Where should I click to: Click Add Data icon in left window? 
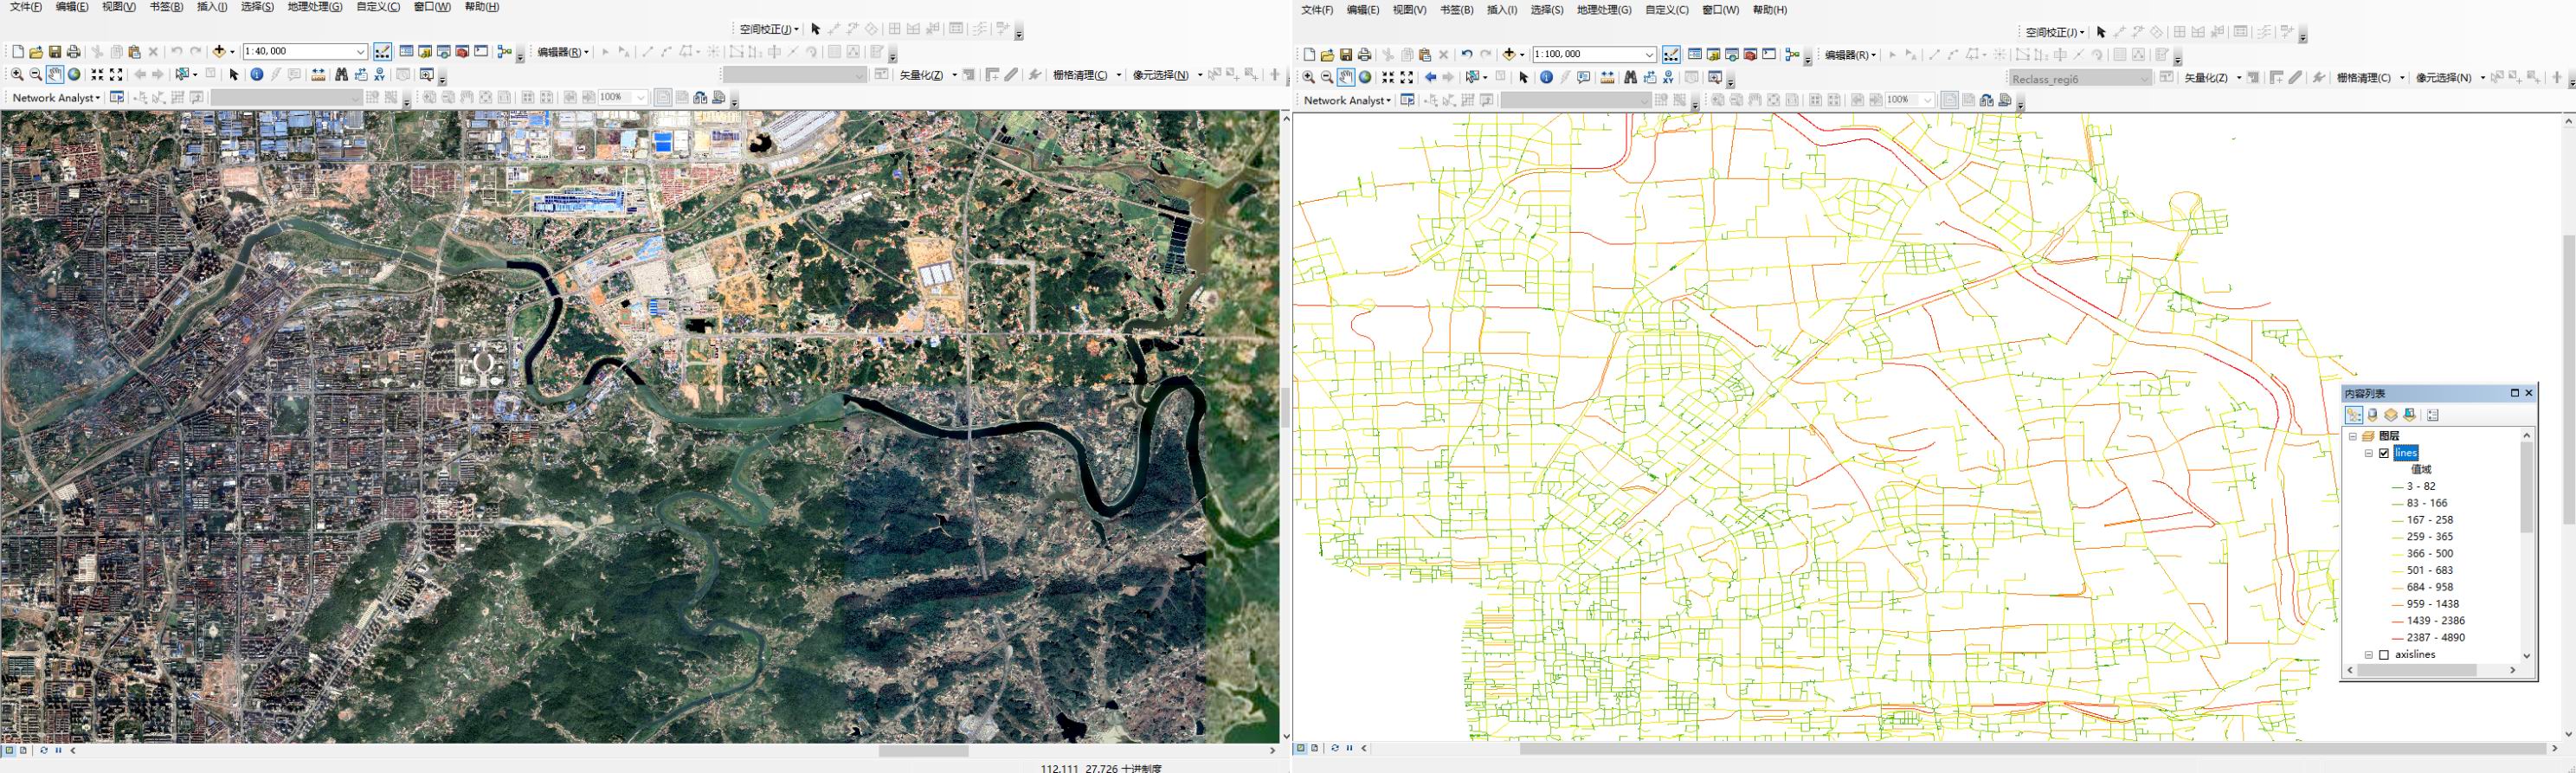220,52
